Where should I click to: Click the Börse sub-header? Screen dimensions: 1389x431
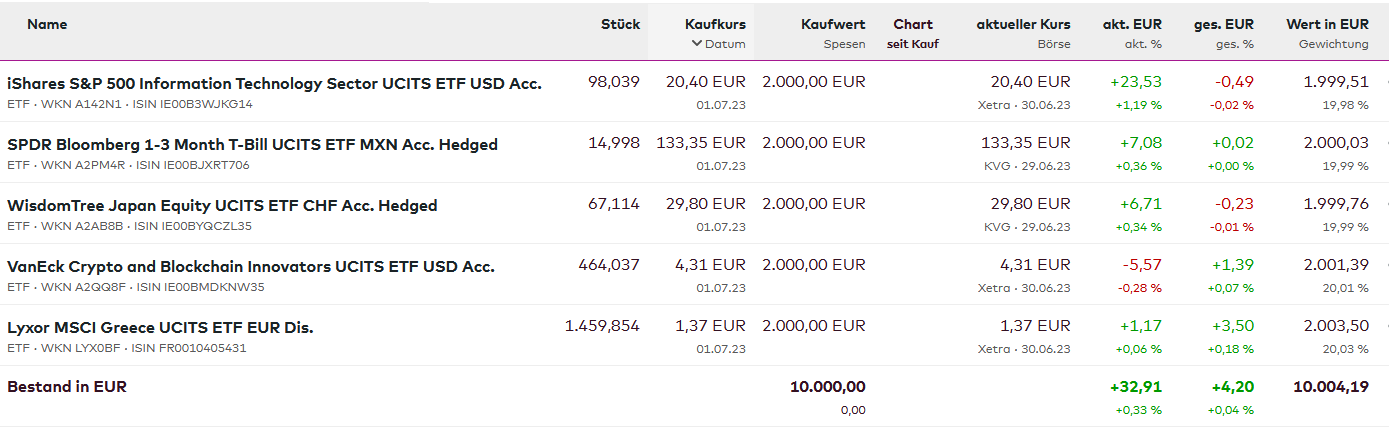click(1054, 44)
